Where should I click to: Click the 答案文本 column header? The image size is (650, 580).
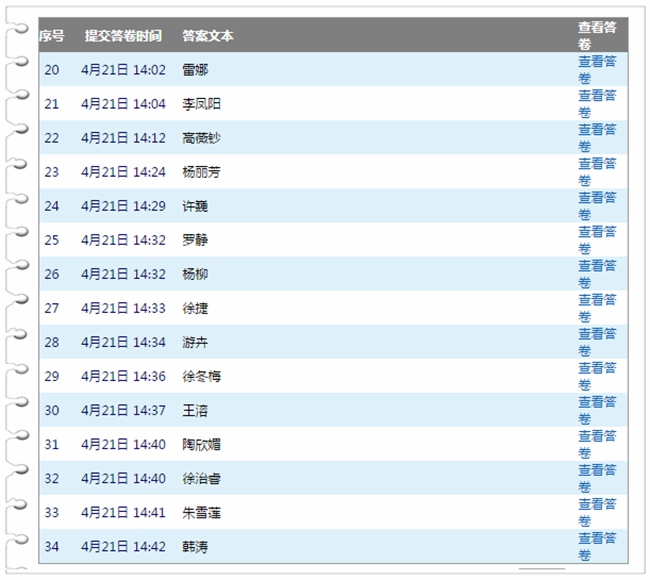click(x=208, y=36)
